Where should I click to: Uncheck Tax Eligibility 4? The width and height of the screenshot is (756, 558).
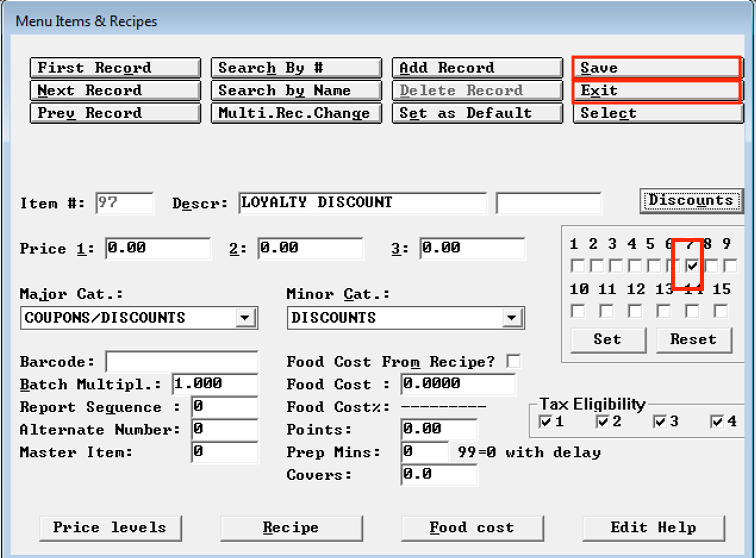tap(717, 422)
